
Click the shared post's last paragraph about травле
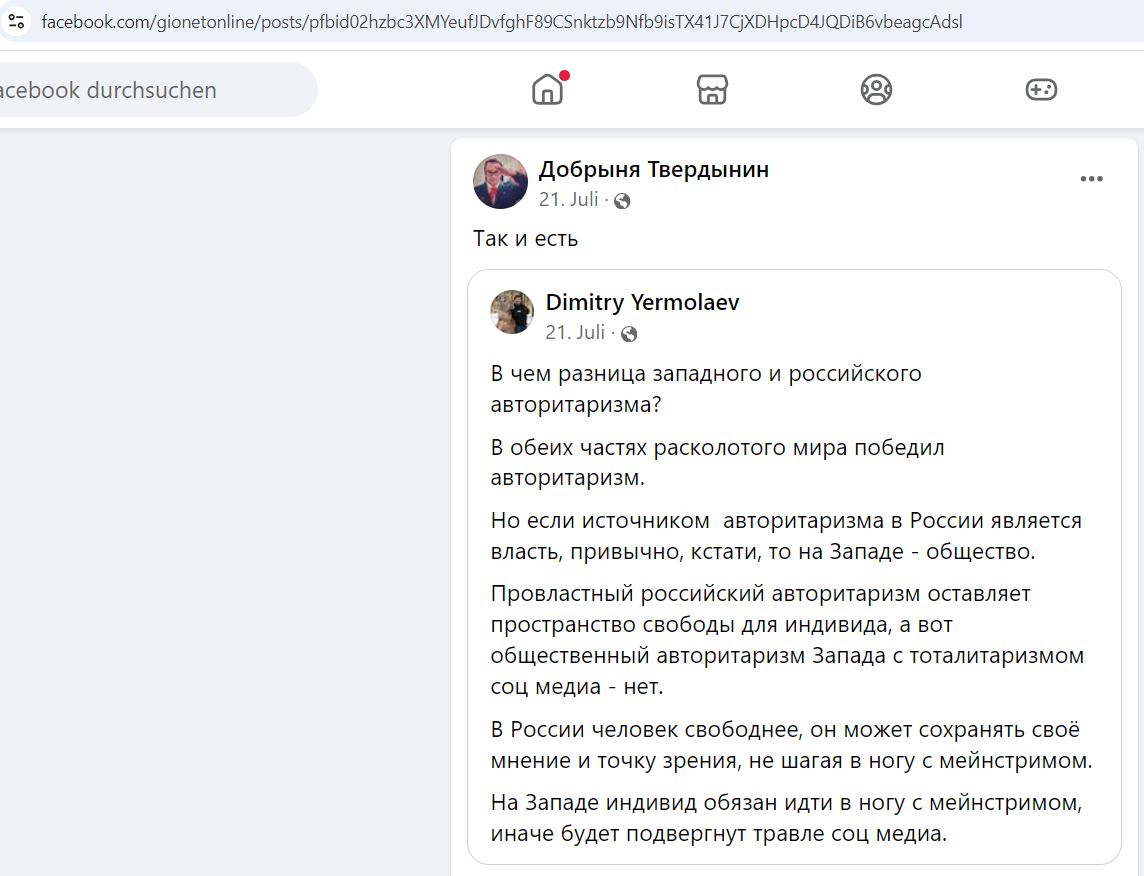(x=786, y=818)
